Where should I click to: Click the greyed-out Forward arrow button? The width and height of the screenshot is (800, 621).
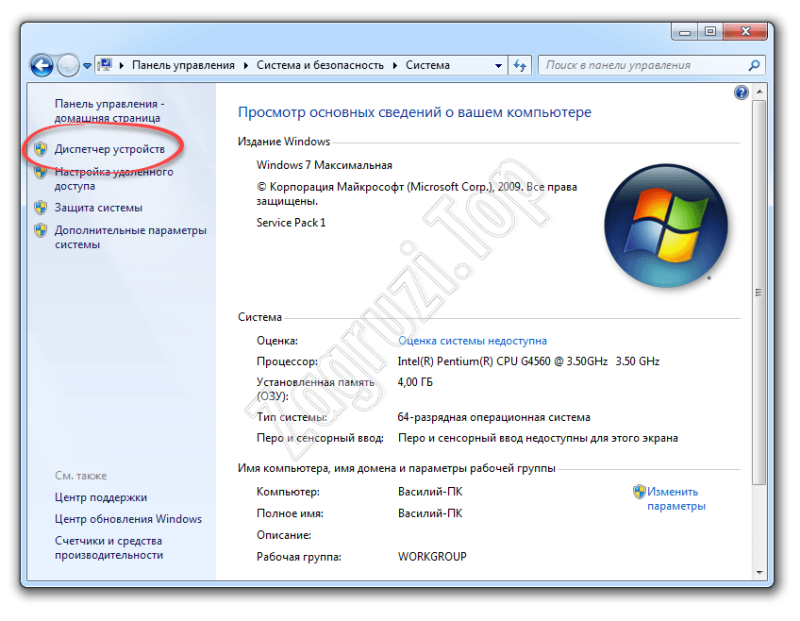click(67, 65)
